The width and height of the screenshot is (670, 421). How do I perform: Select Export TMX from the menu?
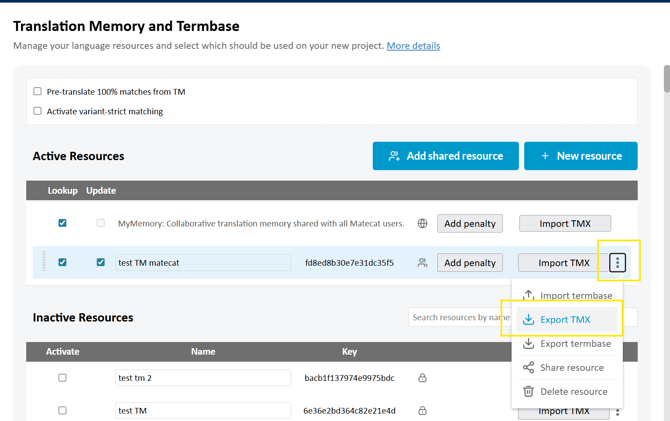(x=565, y=320)
